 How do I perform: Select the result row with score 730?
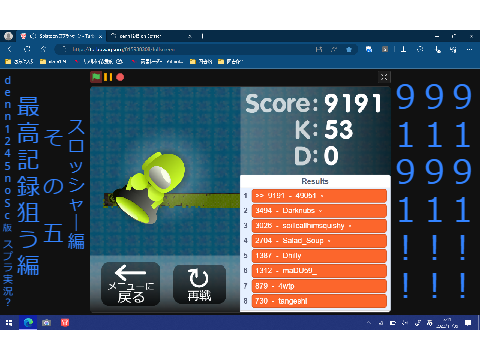point(319,301)
